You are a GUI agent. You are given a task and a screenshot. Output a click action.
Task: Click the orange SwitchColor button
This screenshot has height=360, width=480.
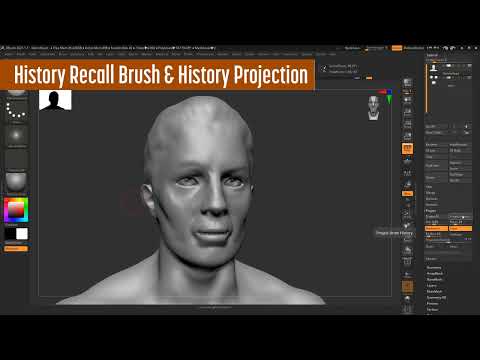pyautogui.click(x=16, y=248)
